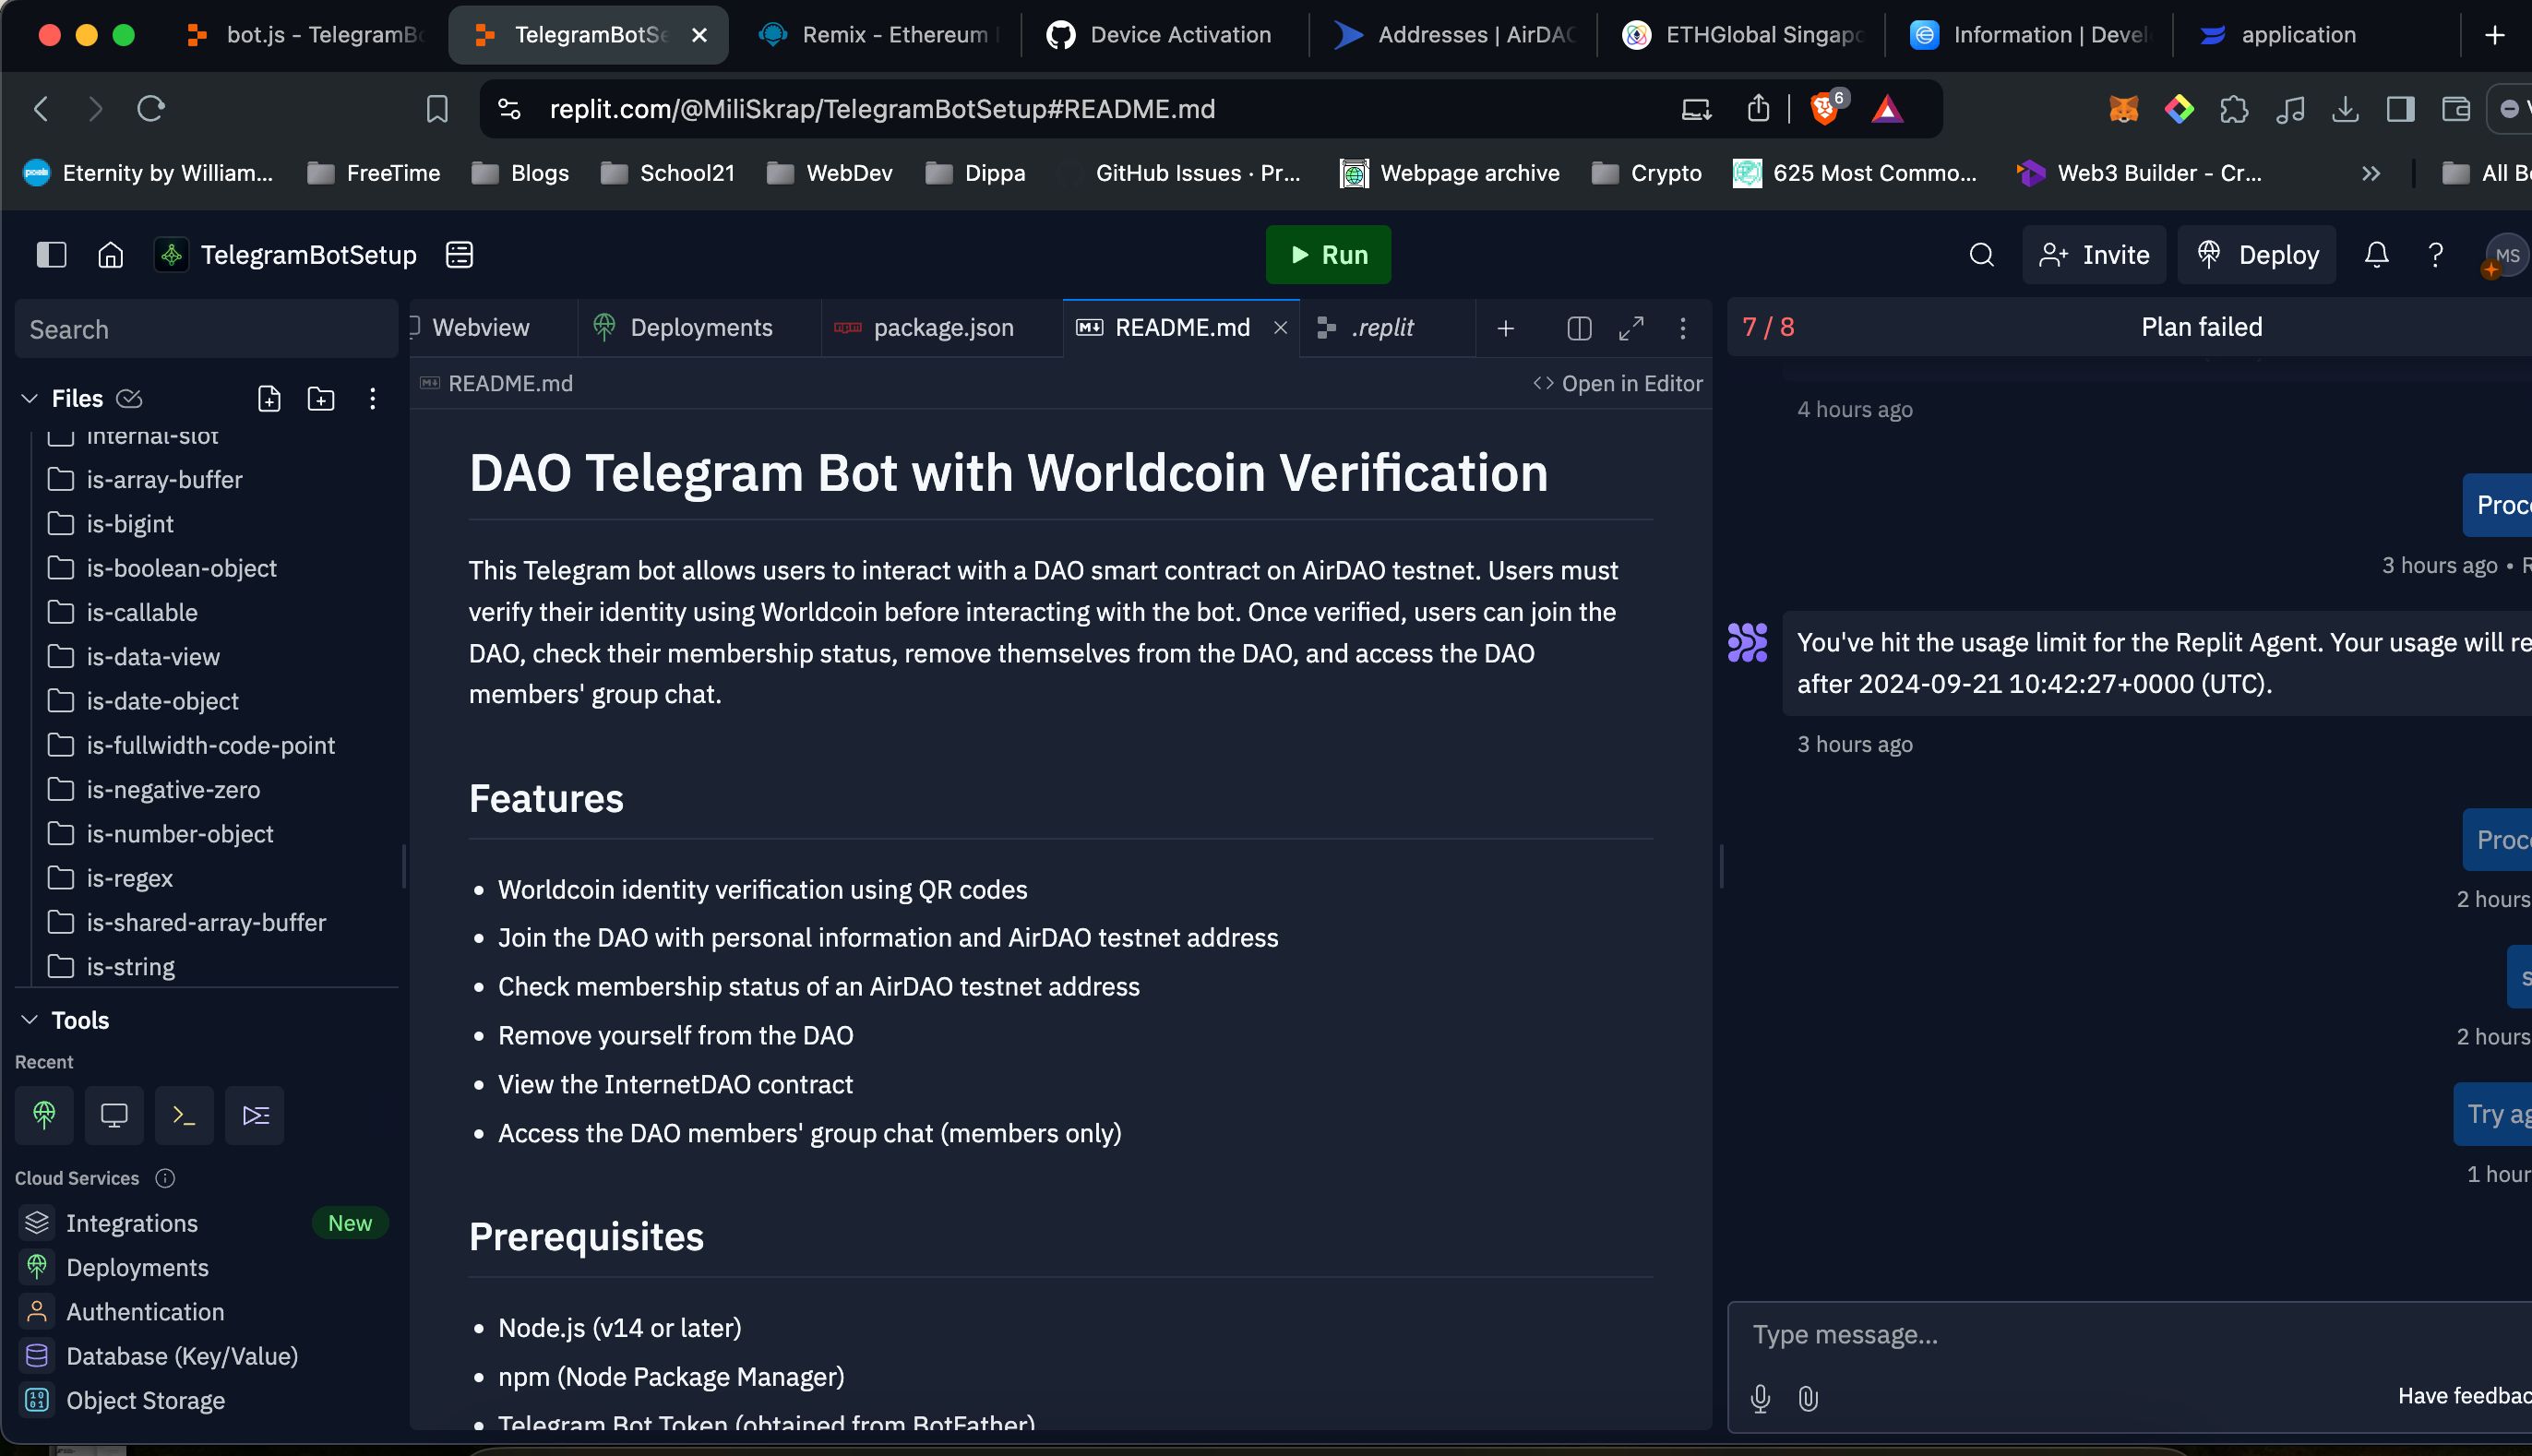Open the pane options three-dot menu

(x=1683, y=328)
